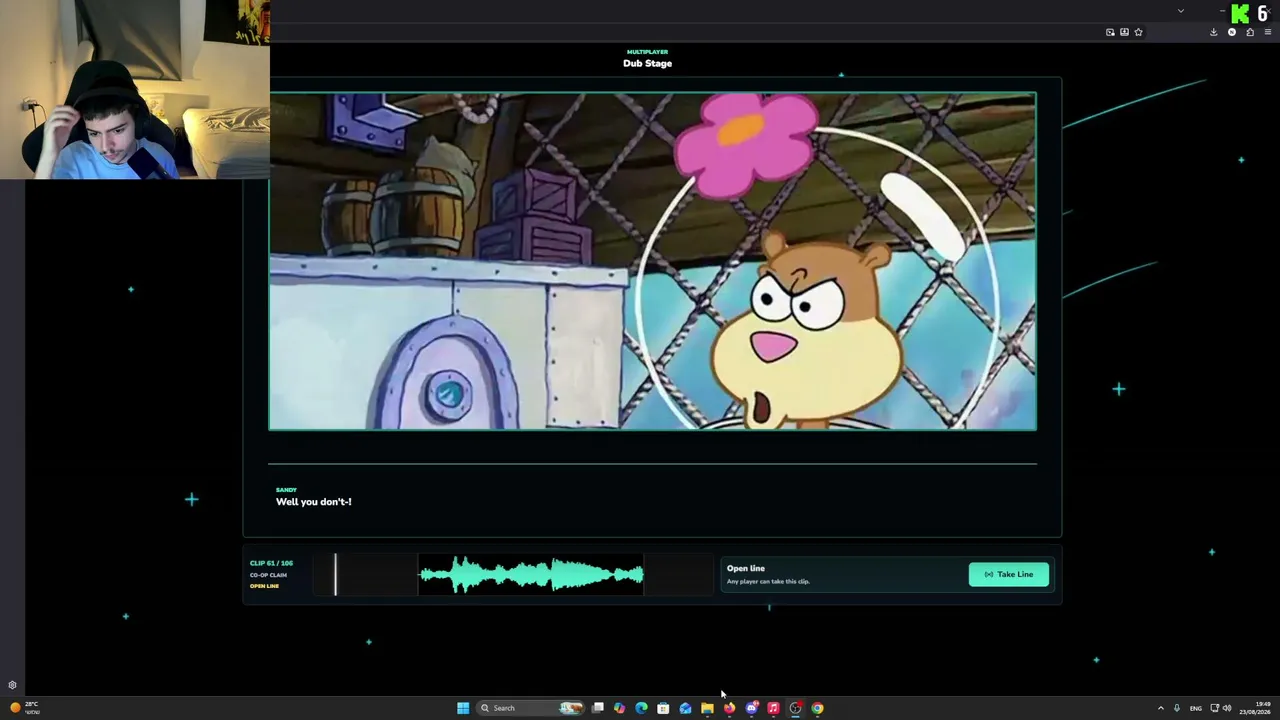
Task: Open the ENG language switcher
Action: (1196, 708)
